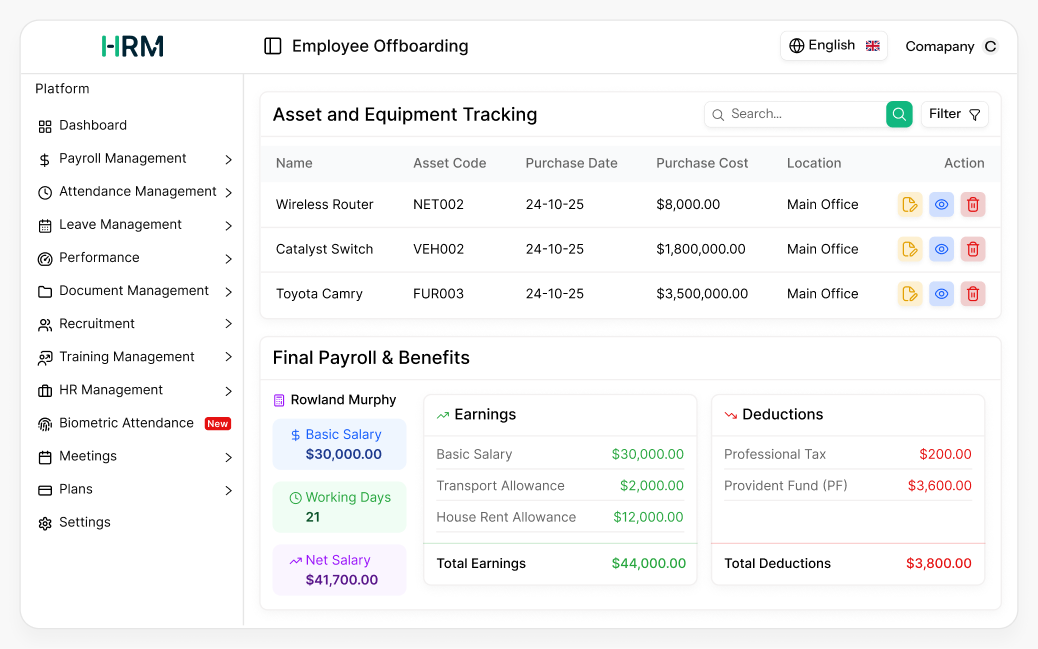The height and width of the screenshot is (649, 1038).
Task: Toggle the sidebar collapse icon near Employee Offboarding
Action: [x=273, y=45]
